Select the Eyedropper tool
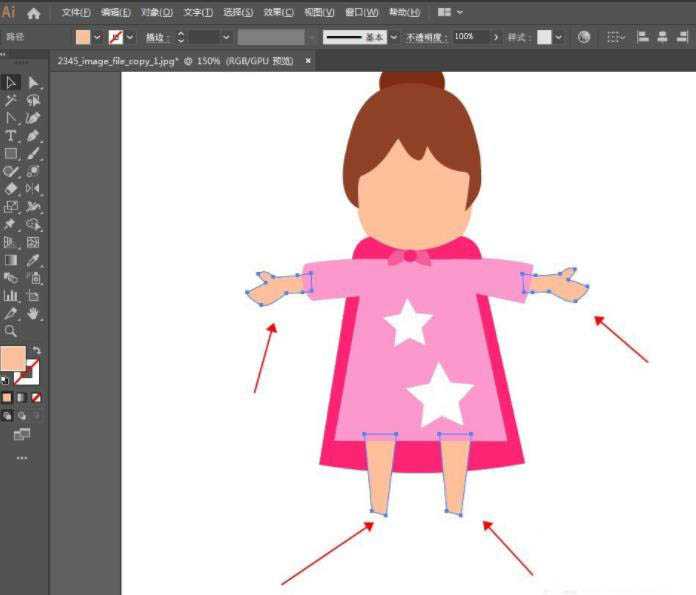 pyautogui.click(x=33, y=260)
